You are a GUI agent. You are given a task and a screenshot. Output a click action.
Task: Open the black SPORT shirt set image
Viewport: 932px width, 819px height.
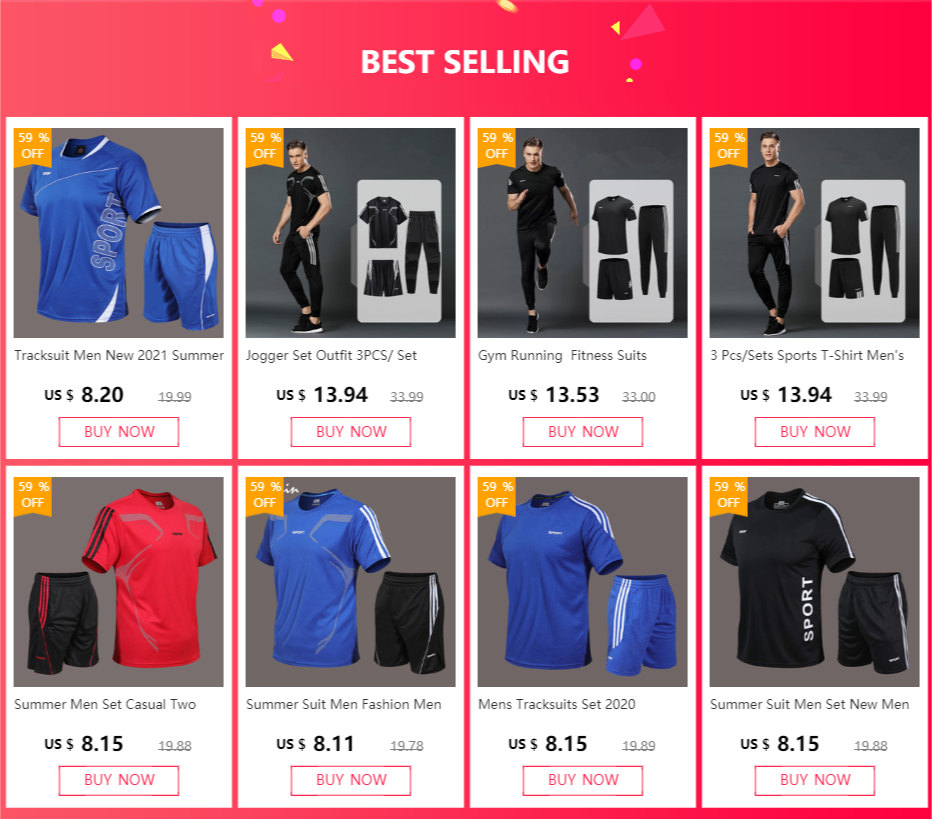[x=814, y=582]
